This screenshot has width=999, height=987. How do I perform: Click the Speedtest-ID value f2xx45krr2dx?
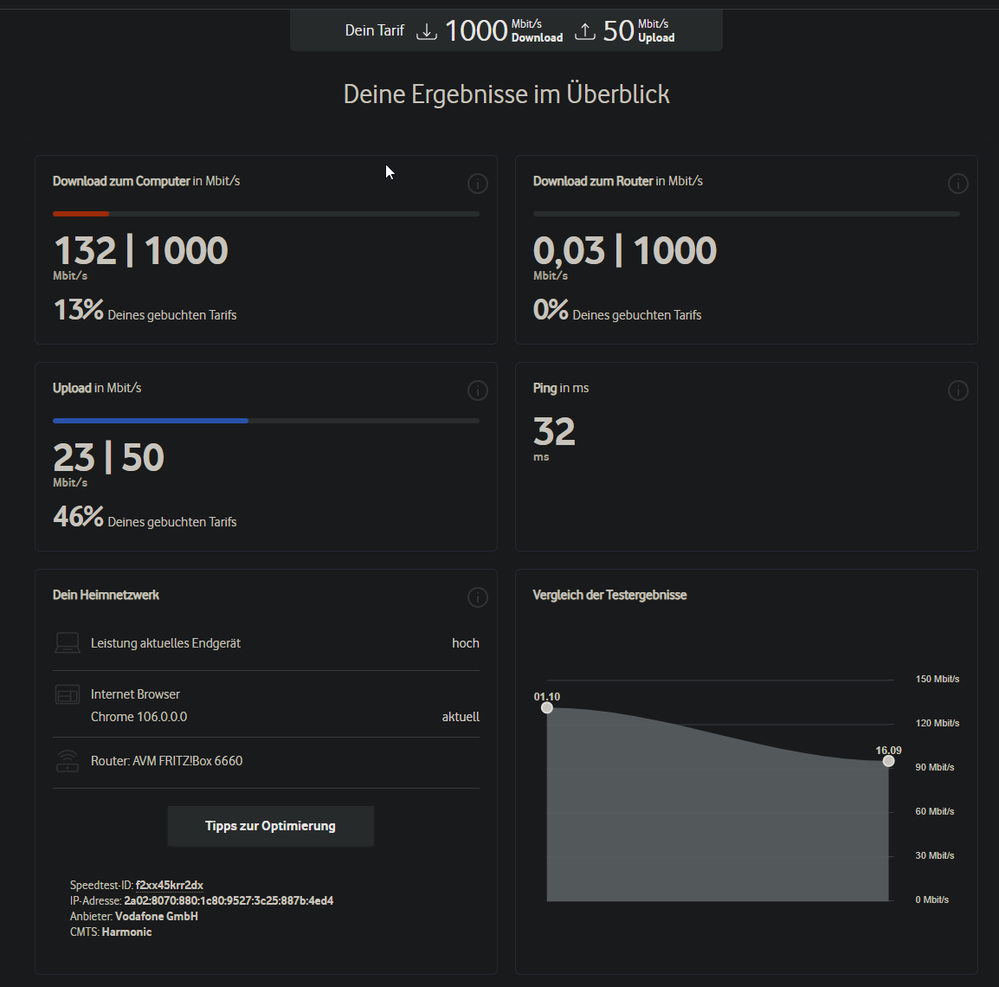(169, 885)
